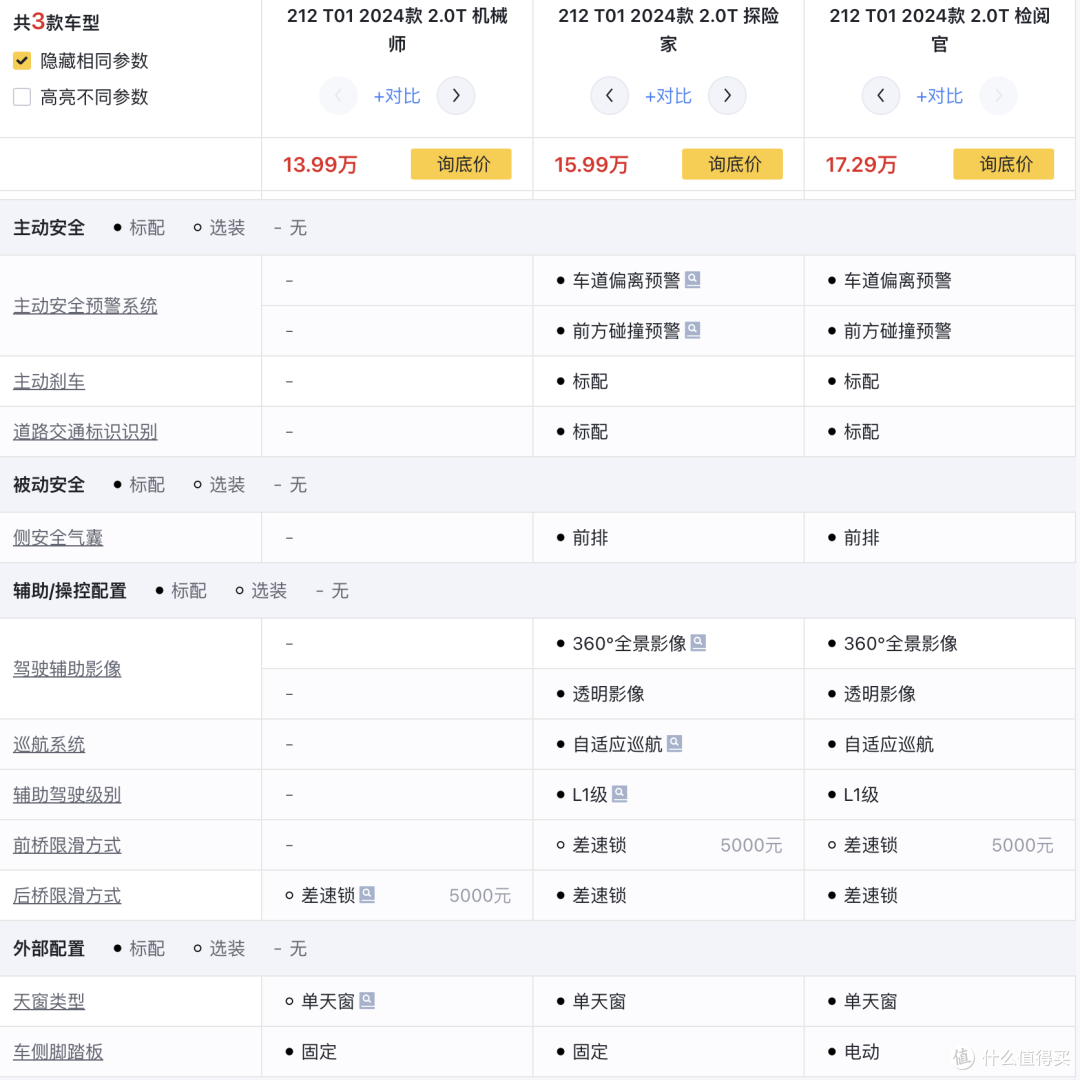Open image icon next to 机械师 单天窗
1080x1080 pixels.
[x=368, y=1000]
